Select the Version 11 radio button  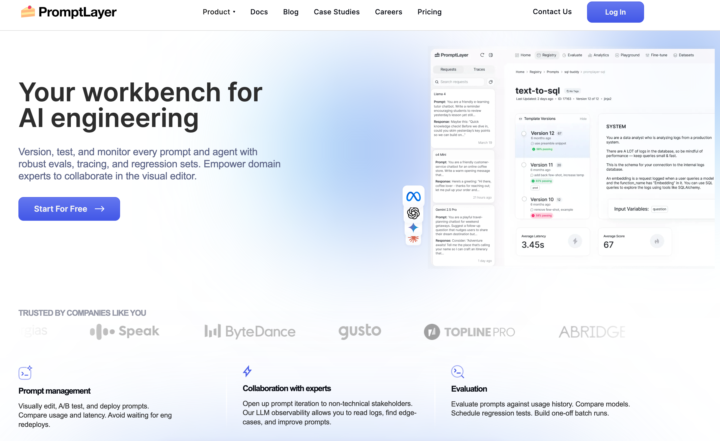523,165
